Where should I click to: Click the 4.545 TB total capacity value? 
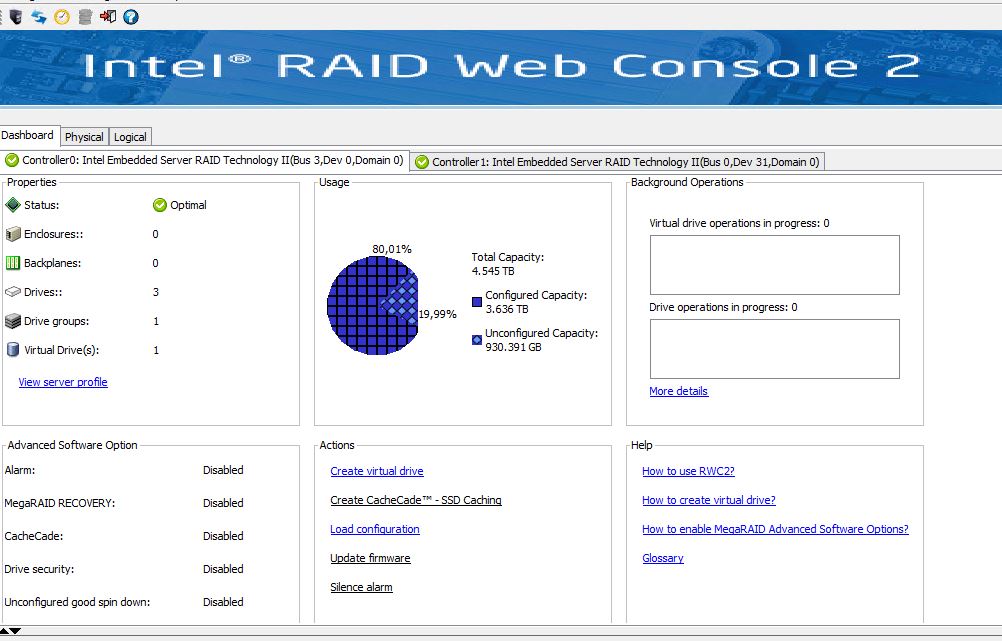coord(493,271)
